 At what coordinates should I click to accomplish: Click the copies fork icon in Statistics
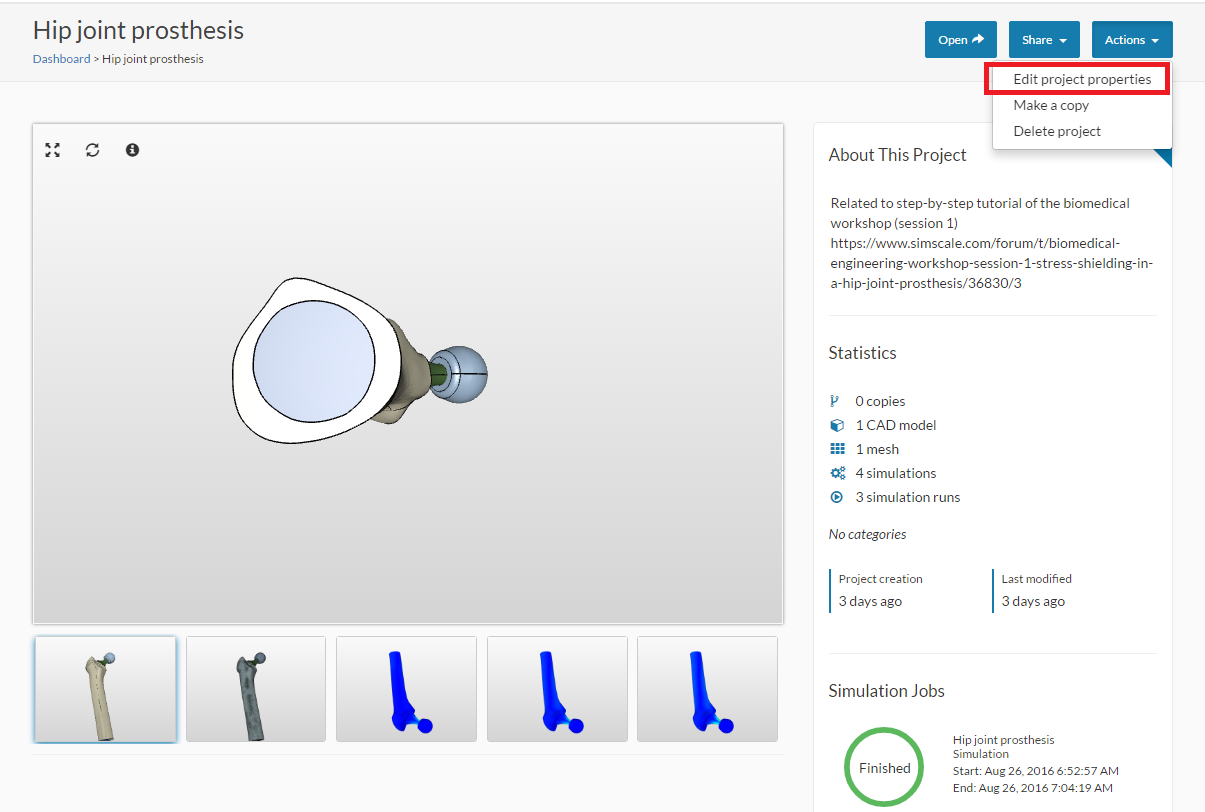(x=836, y=401)
